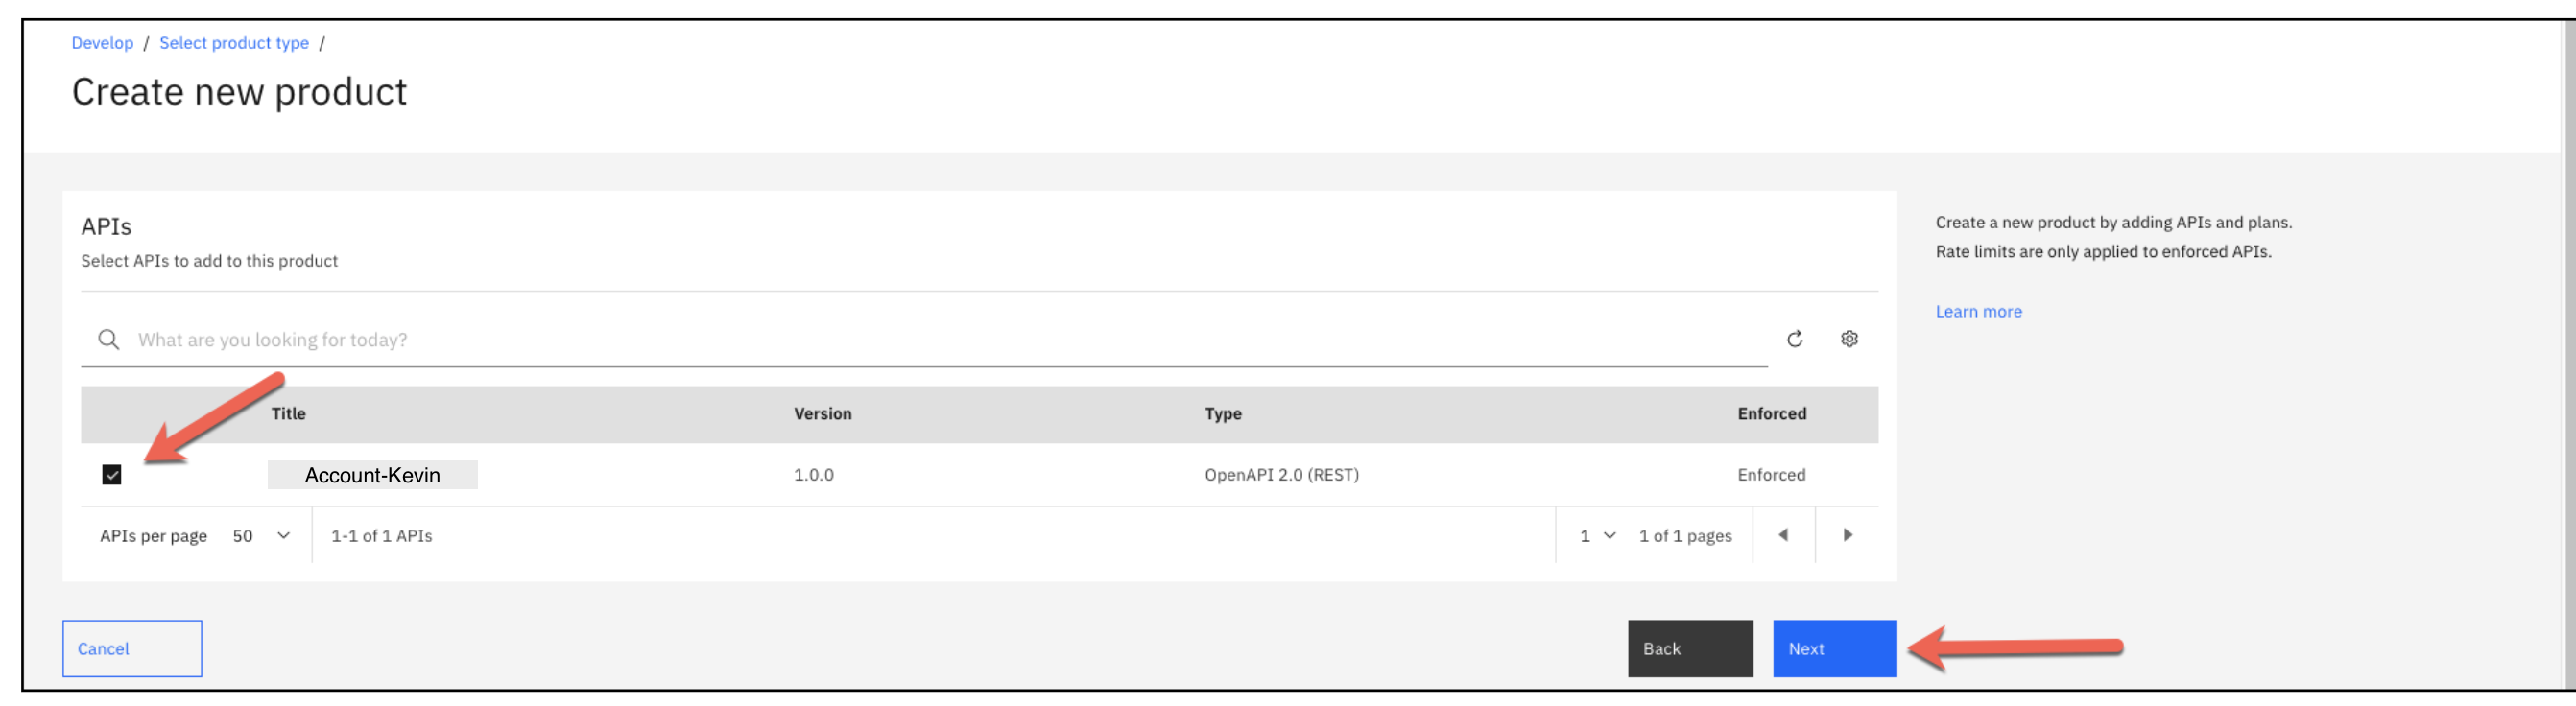Navigate to the Develop breadcrumb
Screen dimensions: 2576x706
102,43
